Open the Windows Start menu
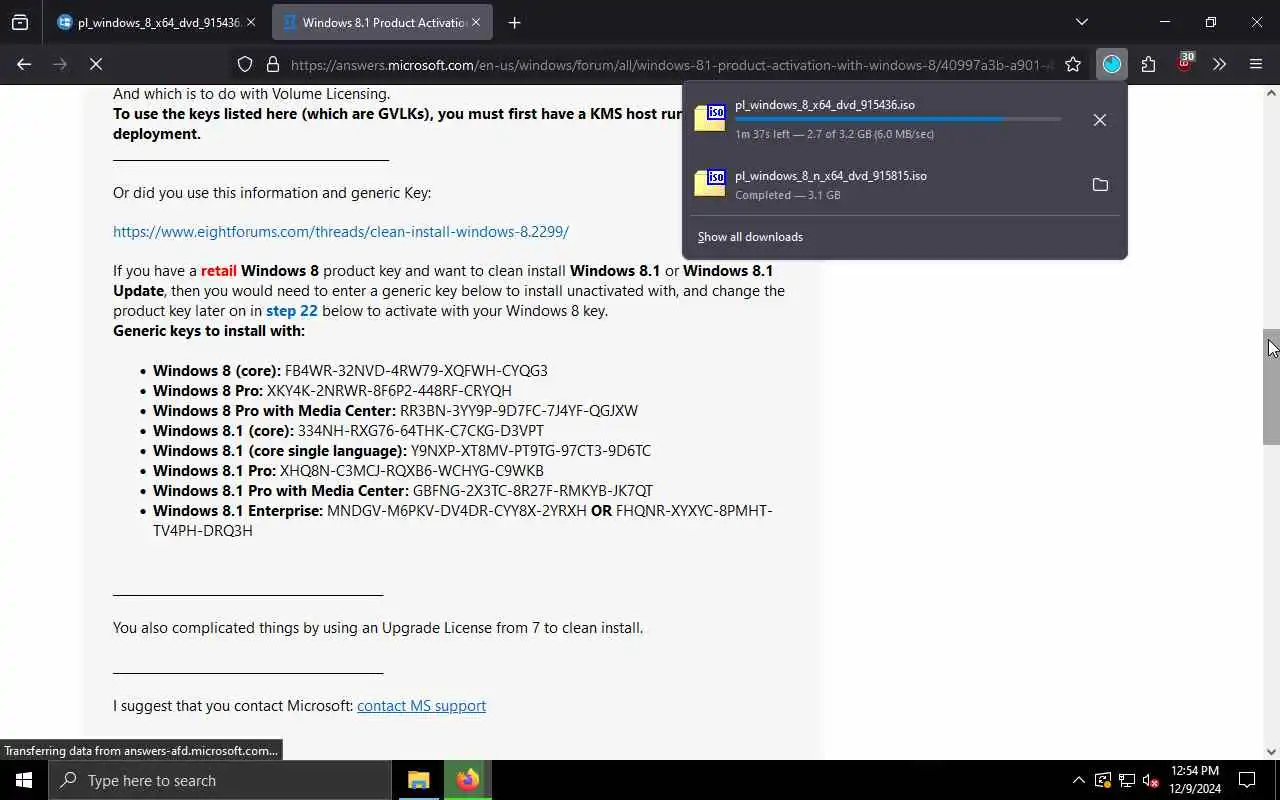The height and width of the screenshot is (800, 1280). 24,780
